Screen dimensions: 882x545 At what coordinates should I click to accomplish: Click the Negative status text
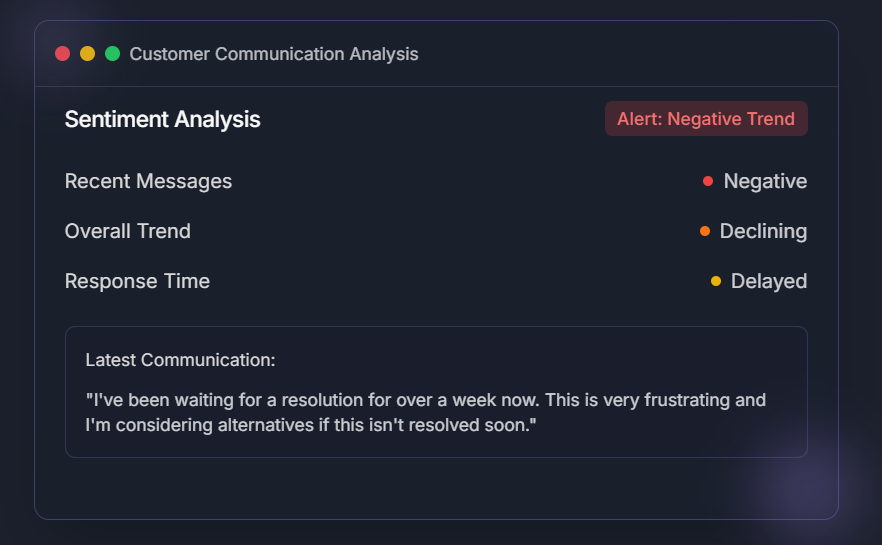765,181
